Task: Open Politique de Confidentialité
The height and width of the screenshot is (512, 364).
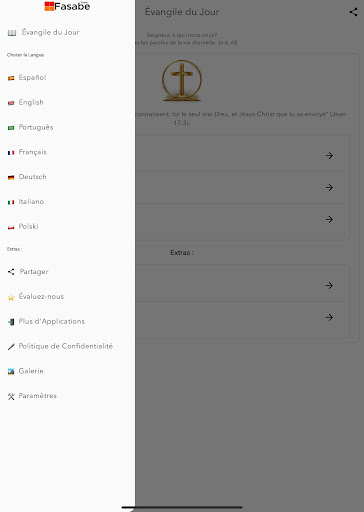Action: [x=66, y=346]
